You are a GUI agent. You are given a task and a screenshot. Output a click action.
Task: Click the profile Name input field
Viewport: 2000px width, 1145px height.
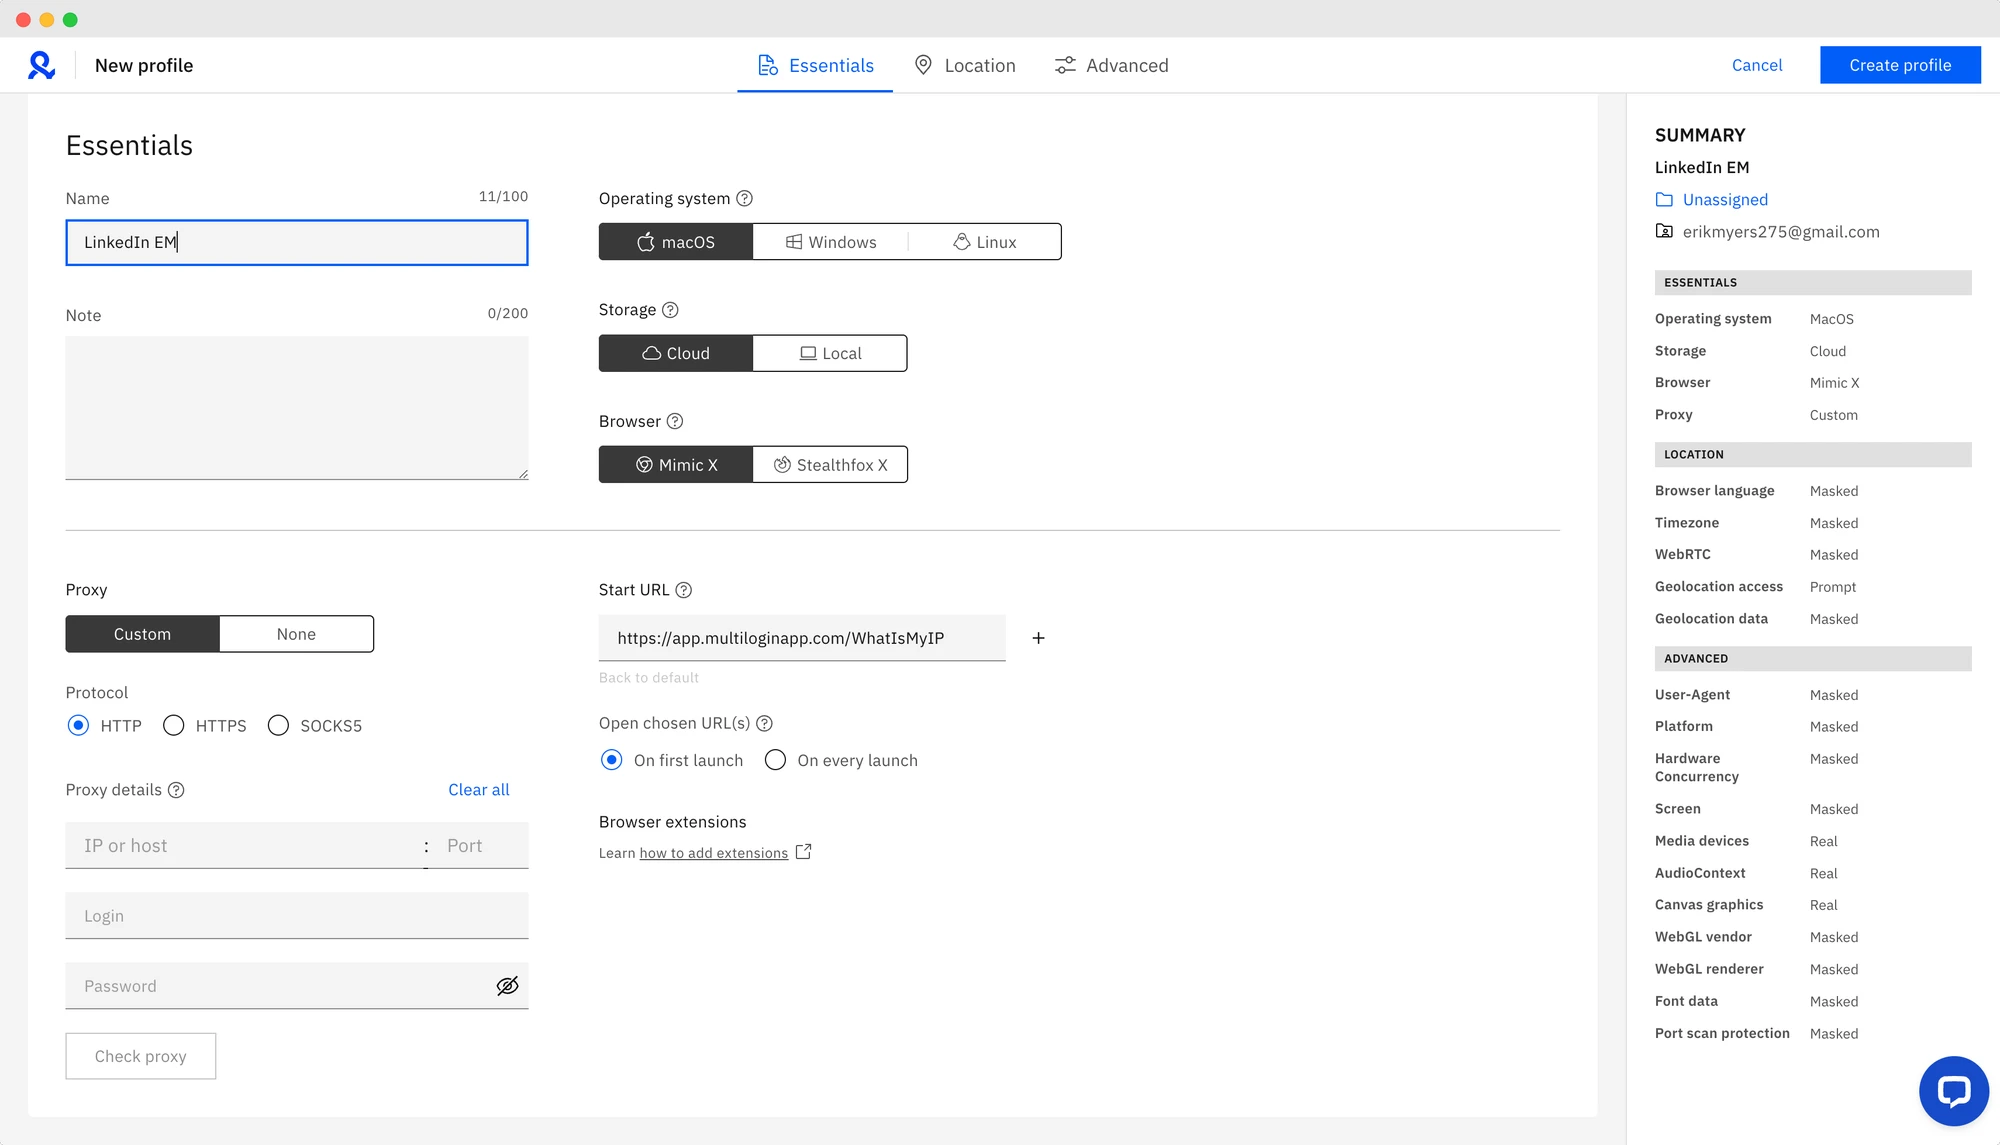[x=297, y=242]
